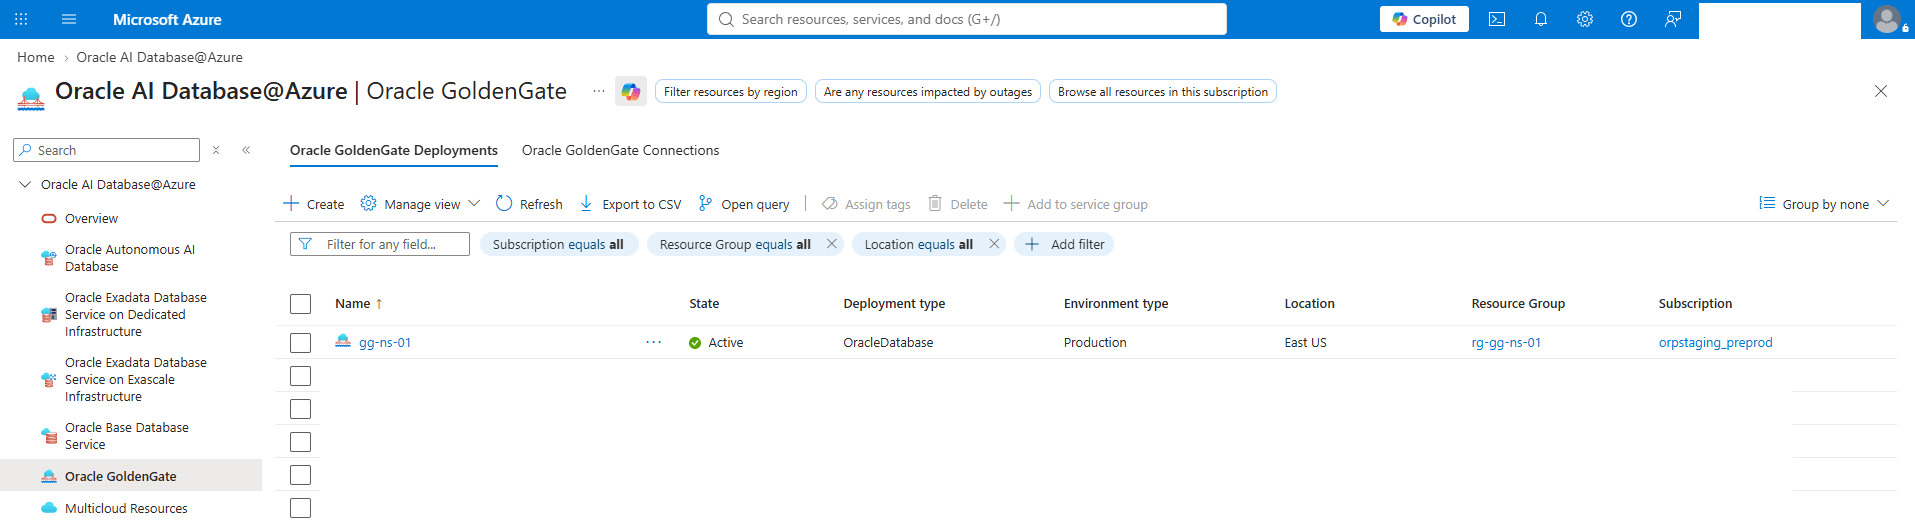Open the Resource Group equals all filter
The height and width of the screenshot is (520, 1915).
(x=735, y=244)
